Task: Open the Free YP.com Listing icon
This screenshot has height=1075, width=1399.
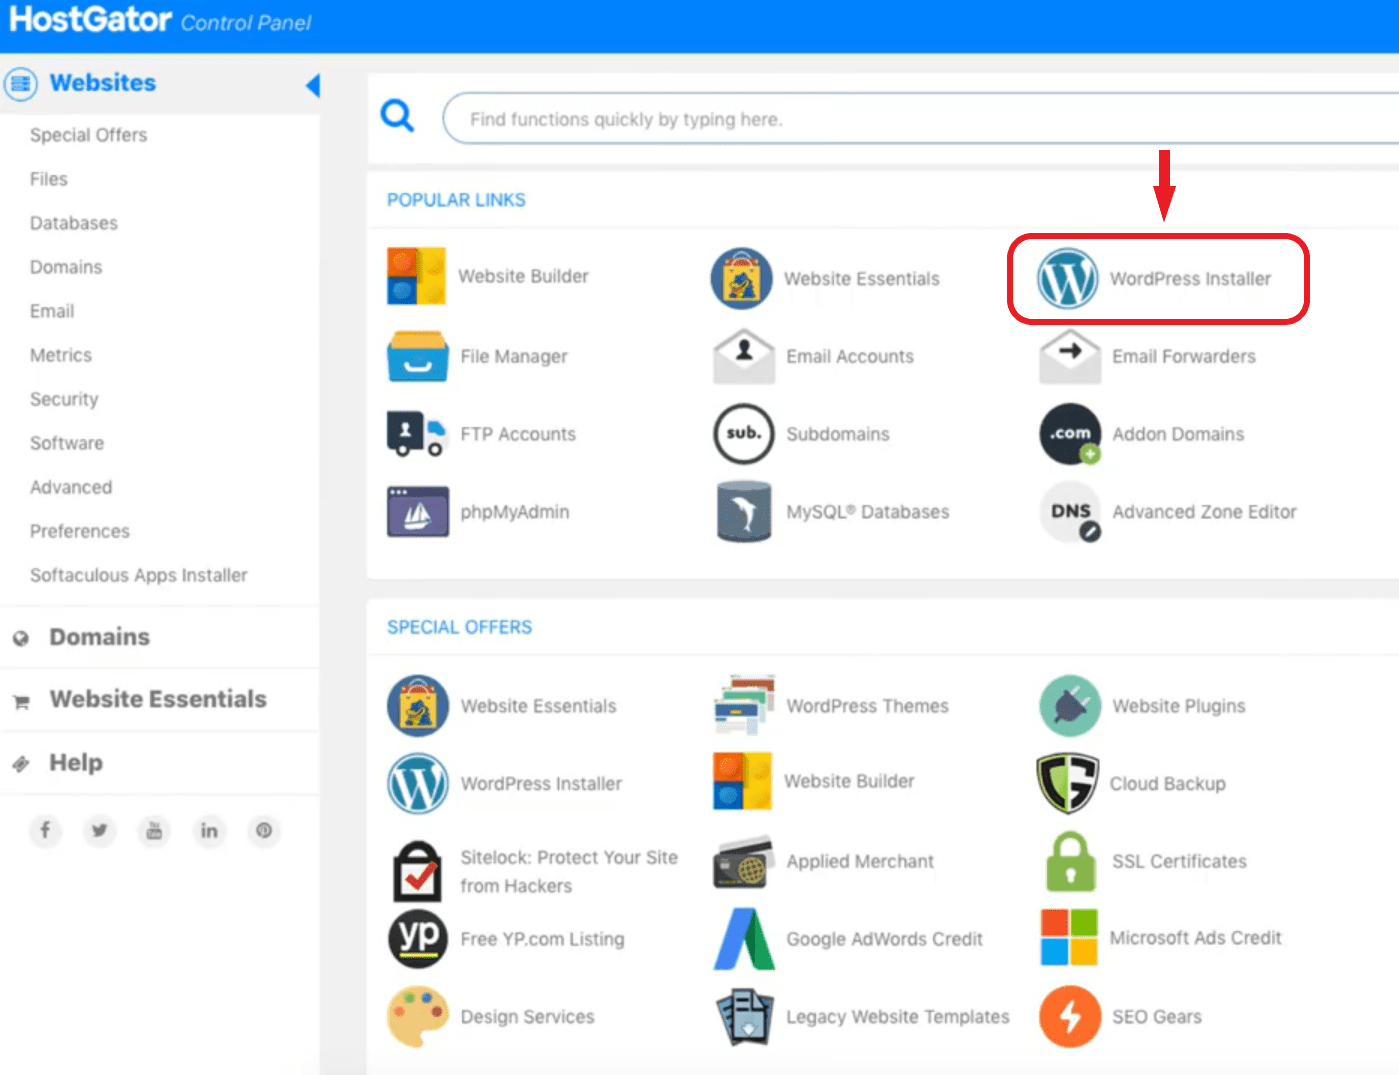Action: pyautogui.click(x=418, y=939)
